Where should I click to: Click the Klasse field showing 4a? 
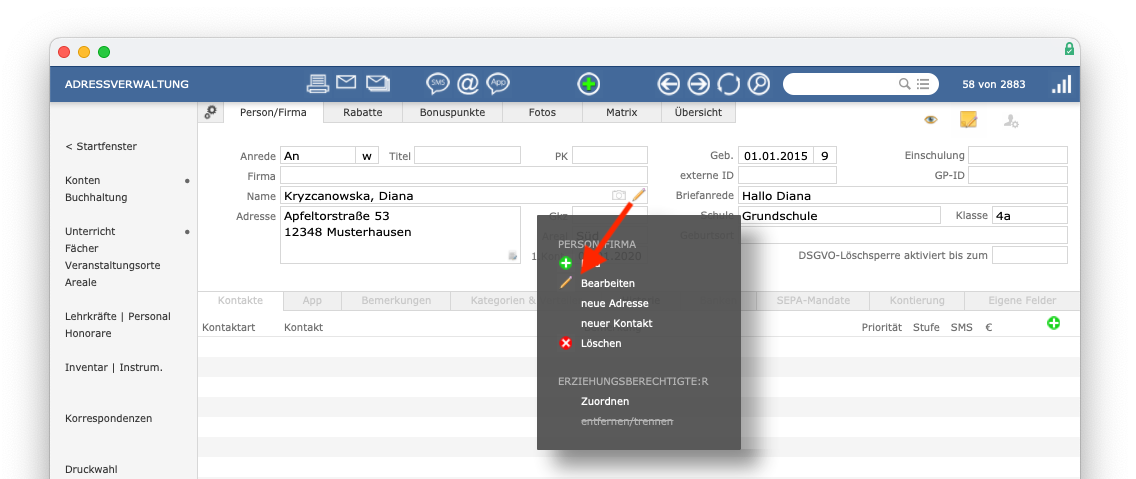tap(1030, 215)
